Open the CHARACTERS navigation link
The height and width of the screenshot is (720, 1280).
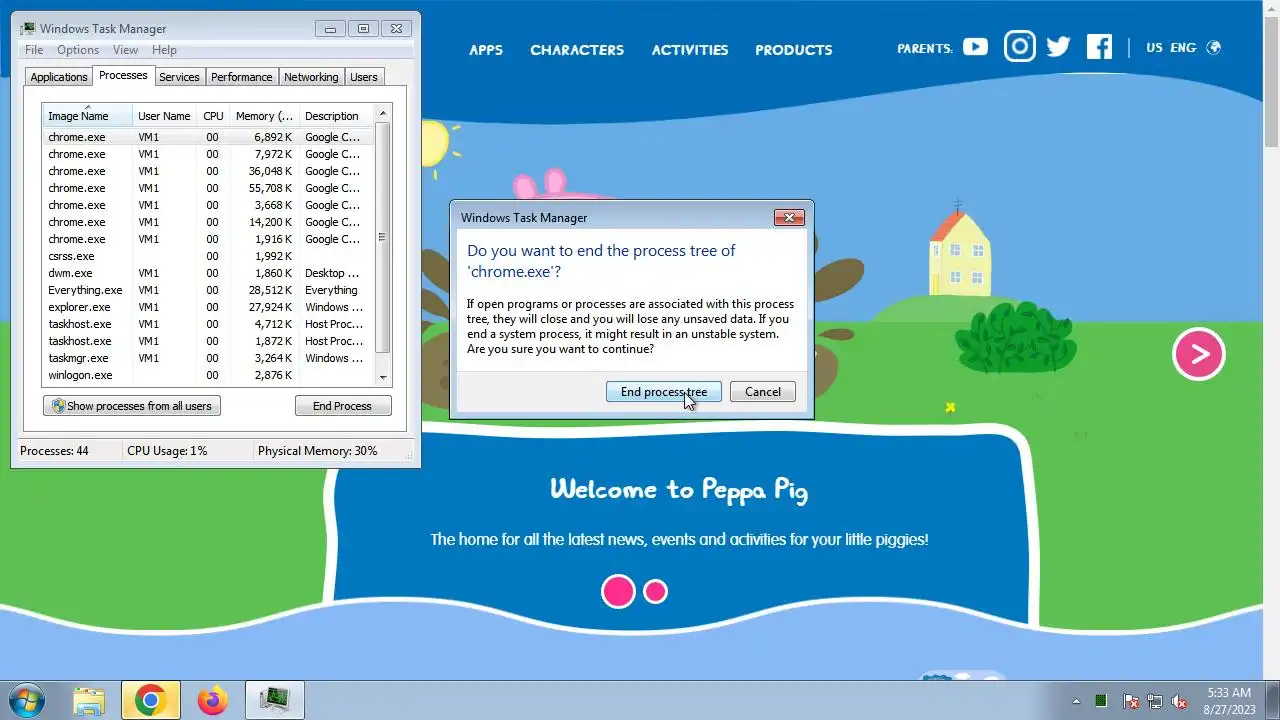577,50
